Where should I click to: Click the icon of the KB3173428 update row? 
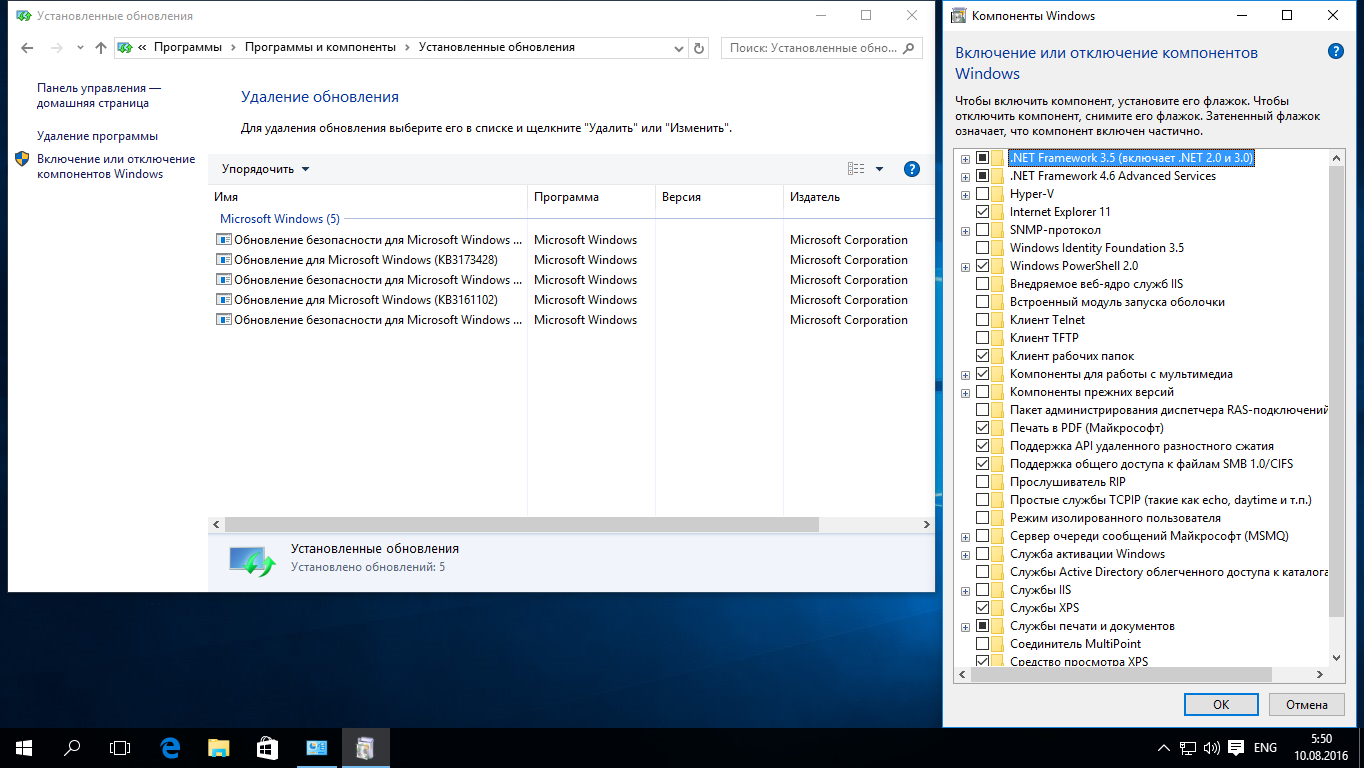224,260
